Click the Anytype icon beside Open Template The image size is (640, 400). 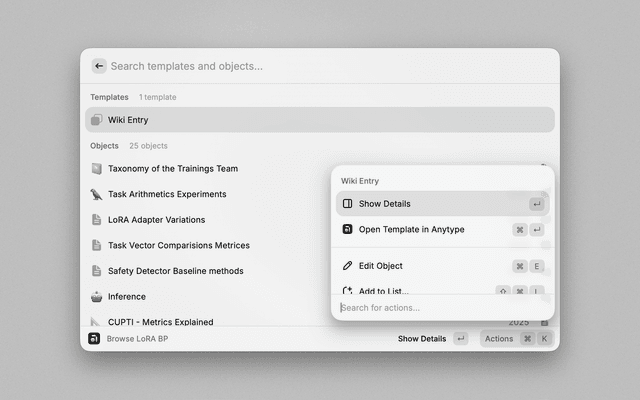tap(347, 229)
